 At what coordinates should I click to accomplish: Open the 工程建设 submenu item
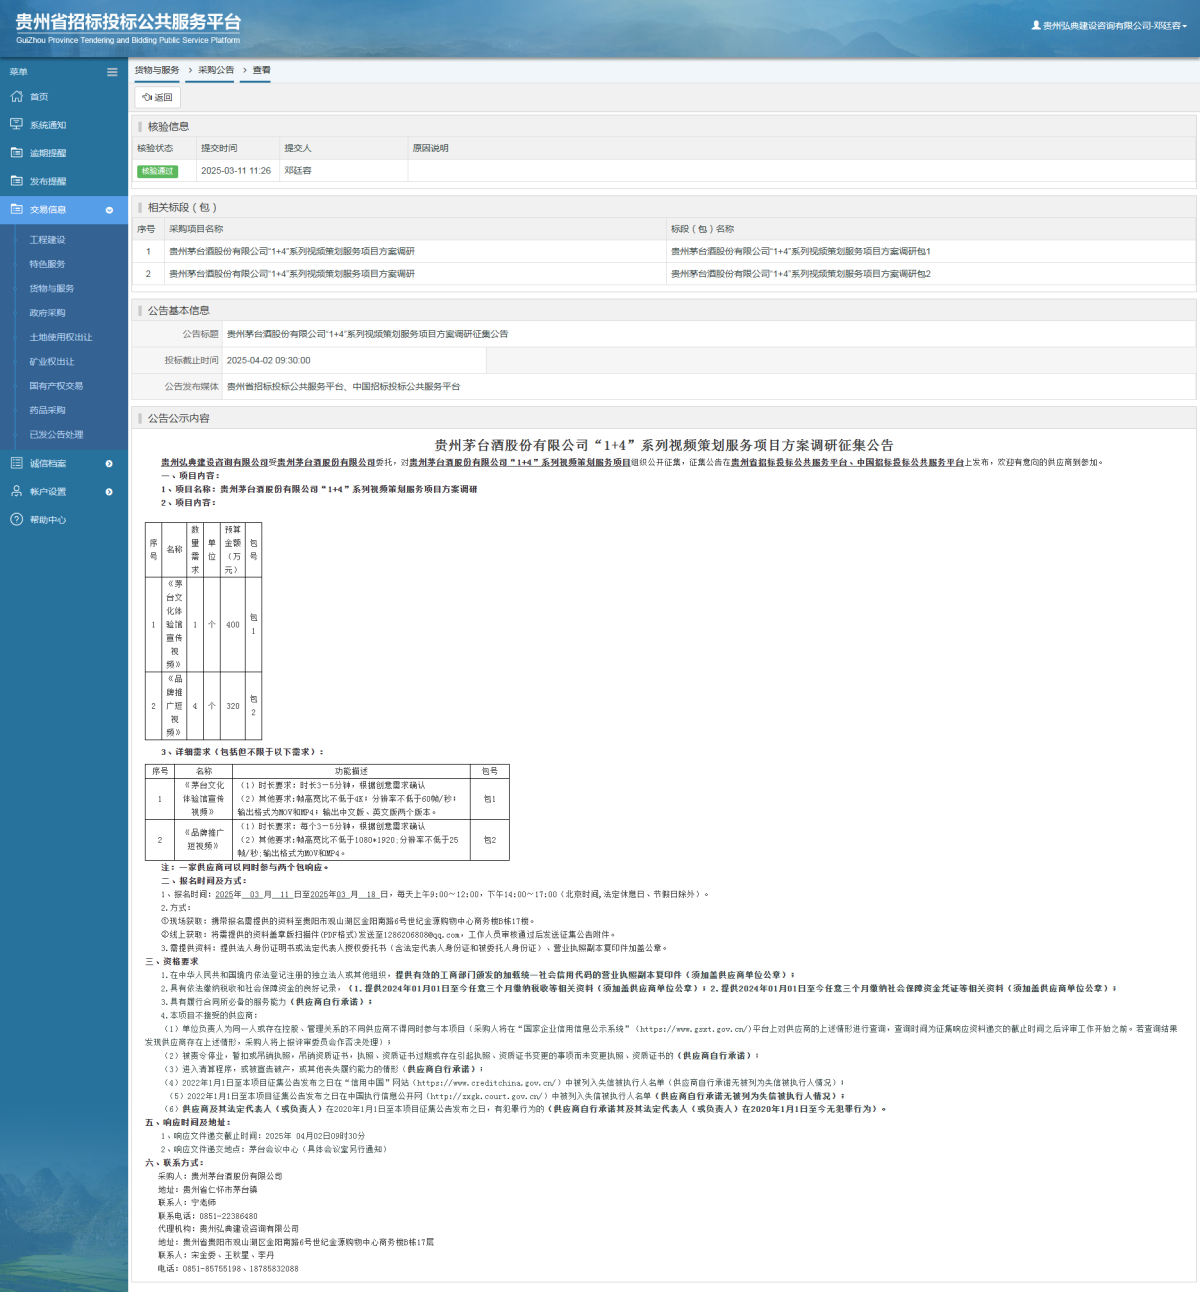[47, 240]
